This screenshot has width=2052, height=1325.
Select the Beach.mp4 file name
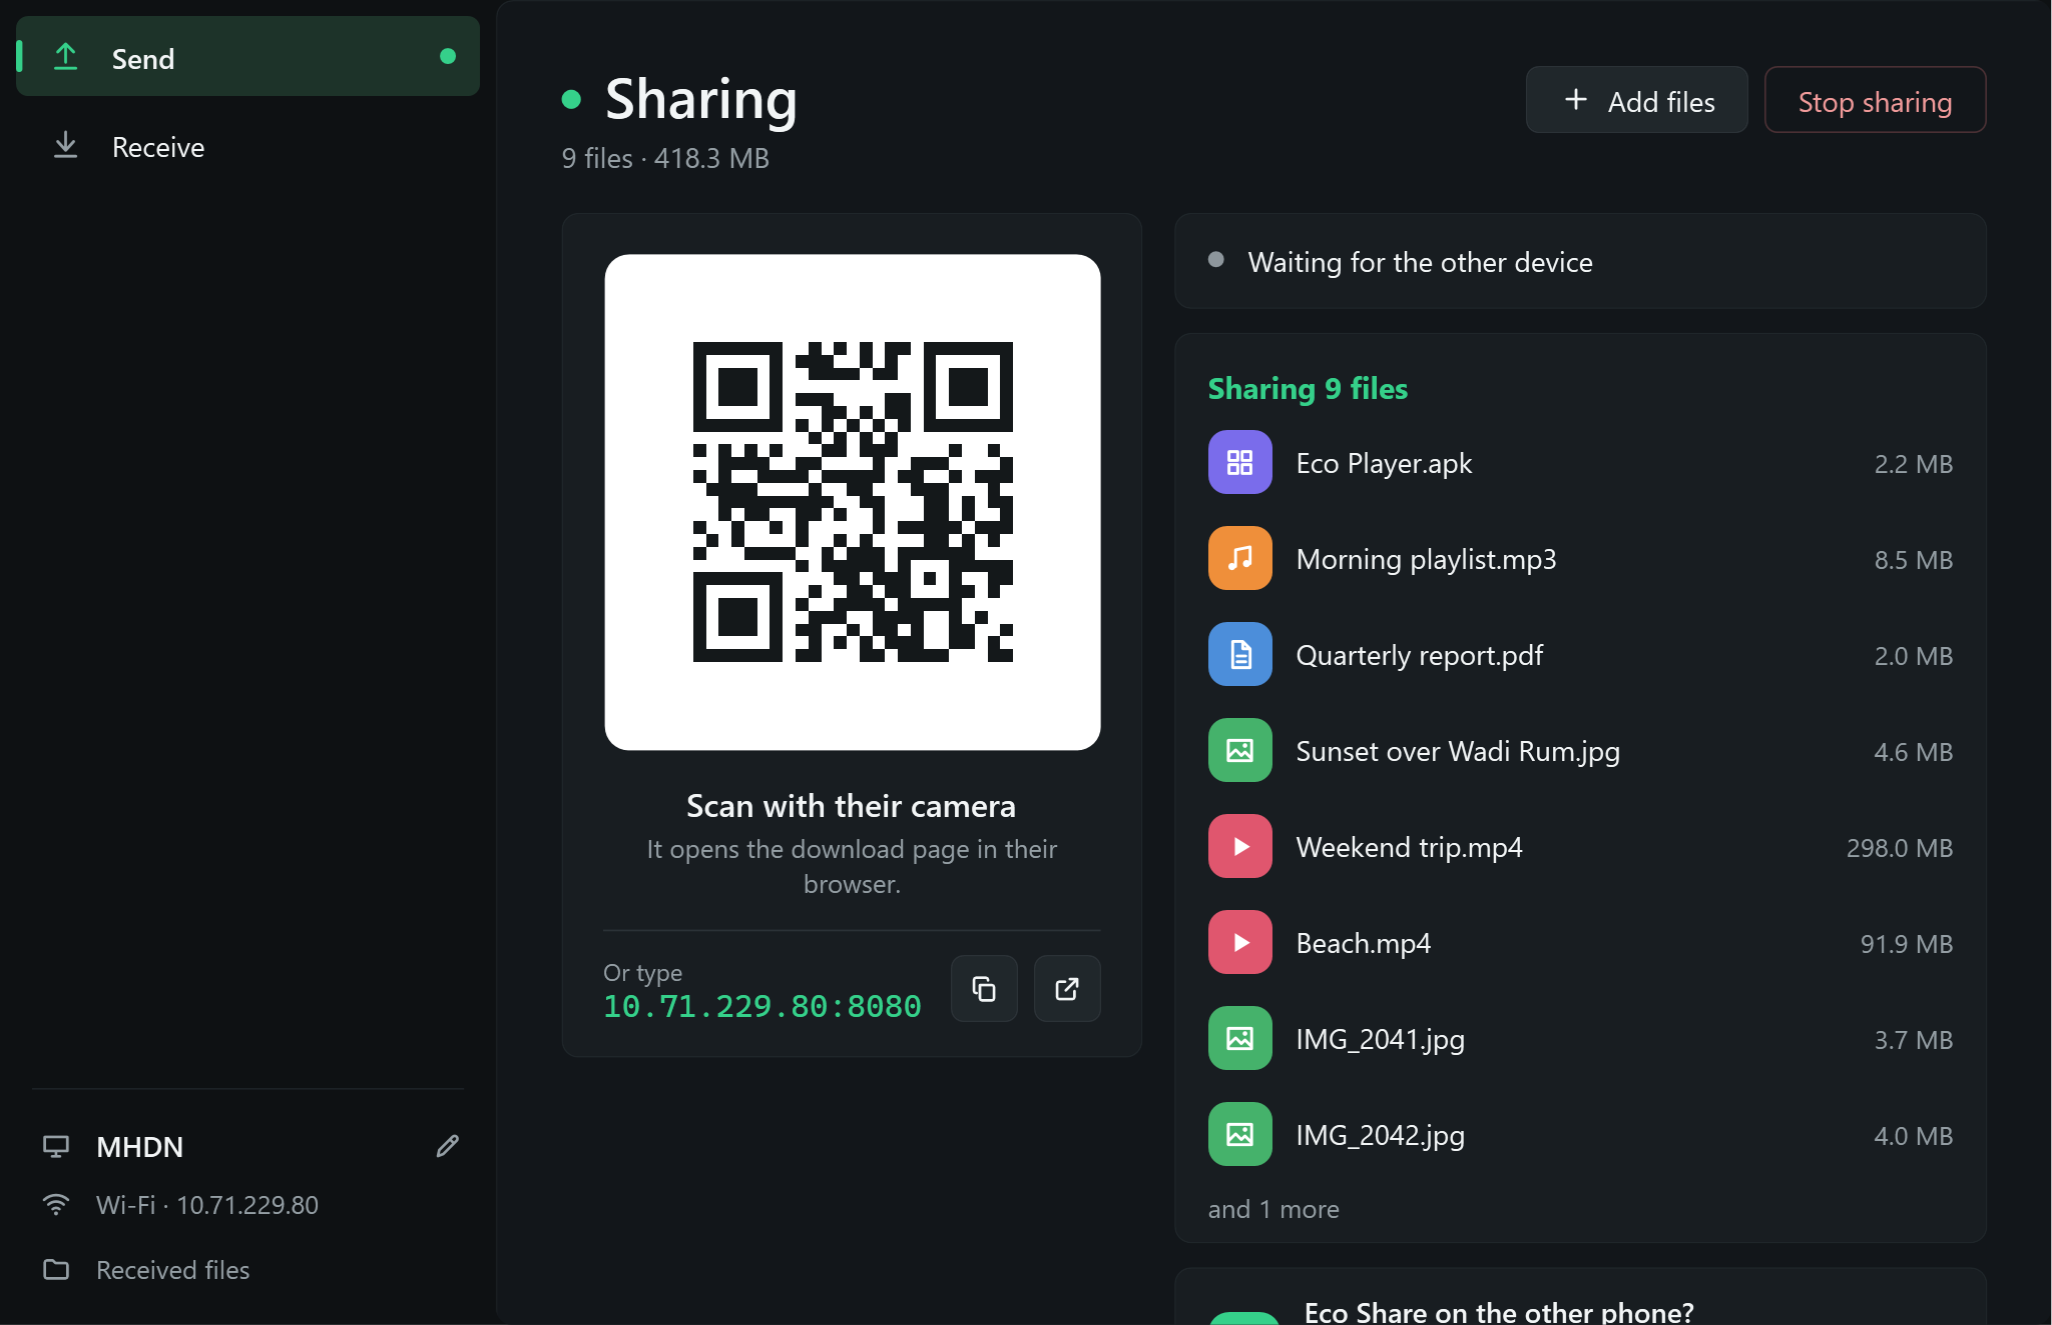(x=1363, y=944)
